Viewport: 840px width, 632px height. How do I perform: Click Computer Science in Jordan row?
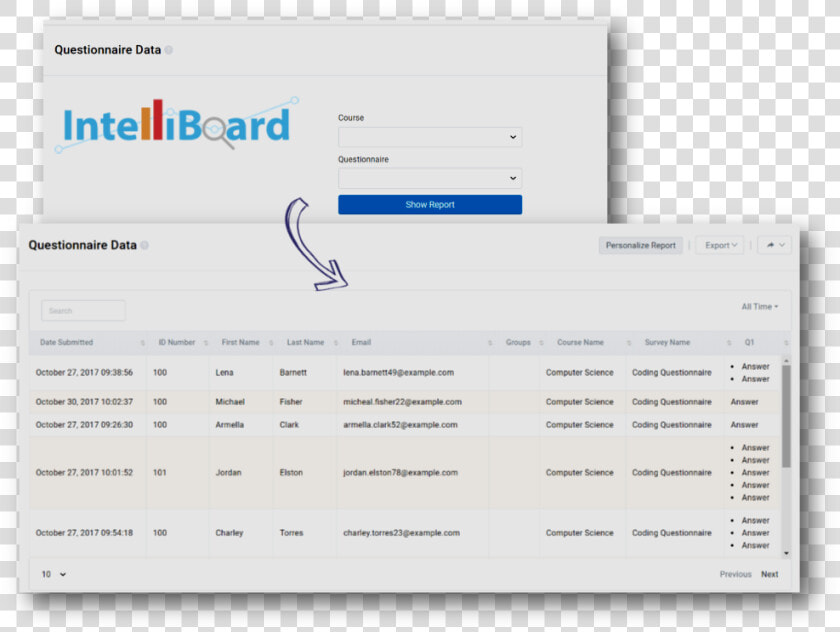coord(580,472)
